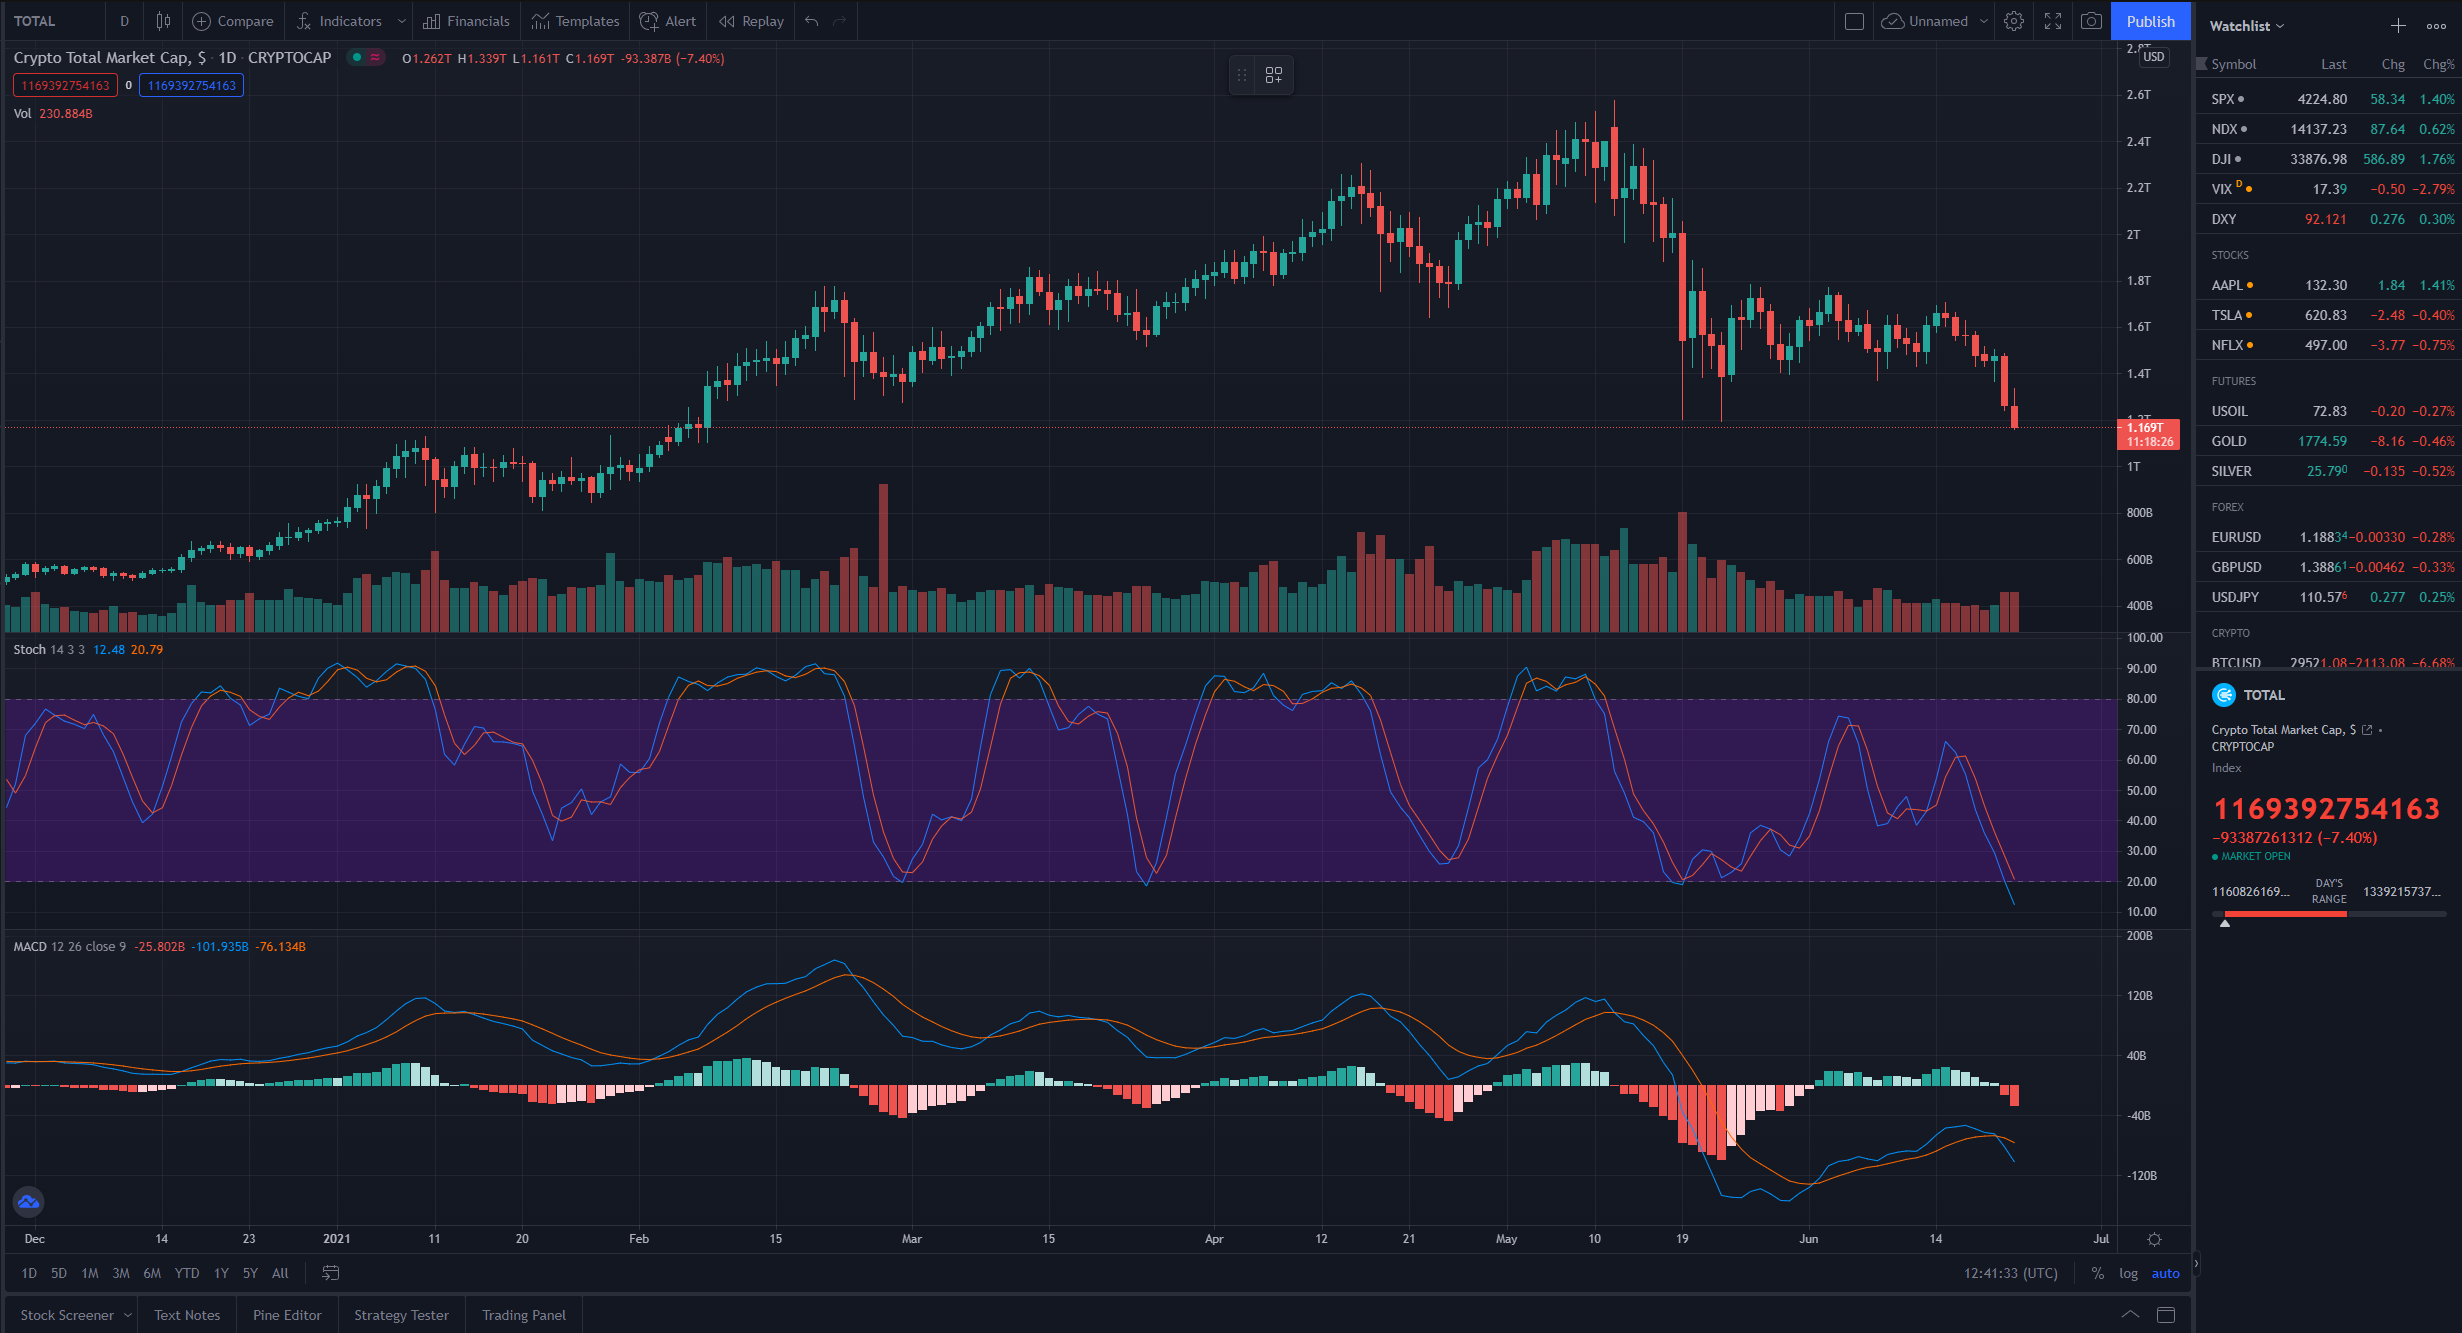2462x1333 pixels.
Task: Open the Indicators fx button
Action: coord(339,21)
